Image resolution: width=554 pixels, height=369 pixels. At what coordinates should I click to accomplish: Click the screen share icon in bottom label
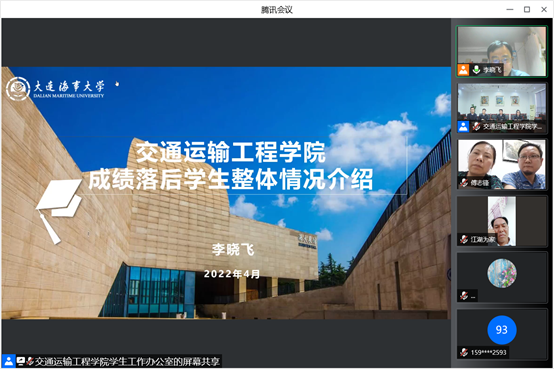[x=20, y=361]
